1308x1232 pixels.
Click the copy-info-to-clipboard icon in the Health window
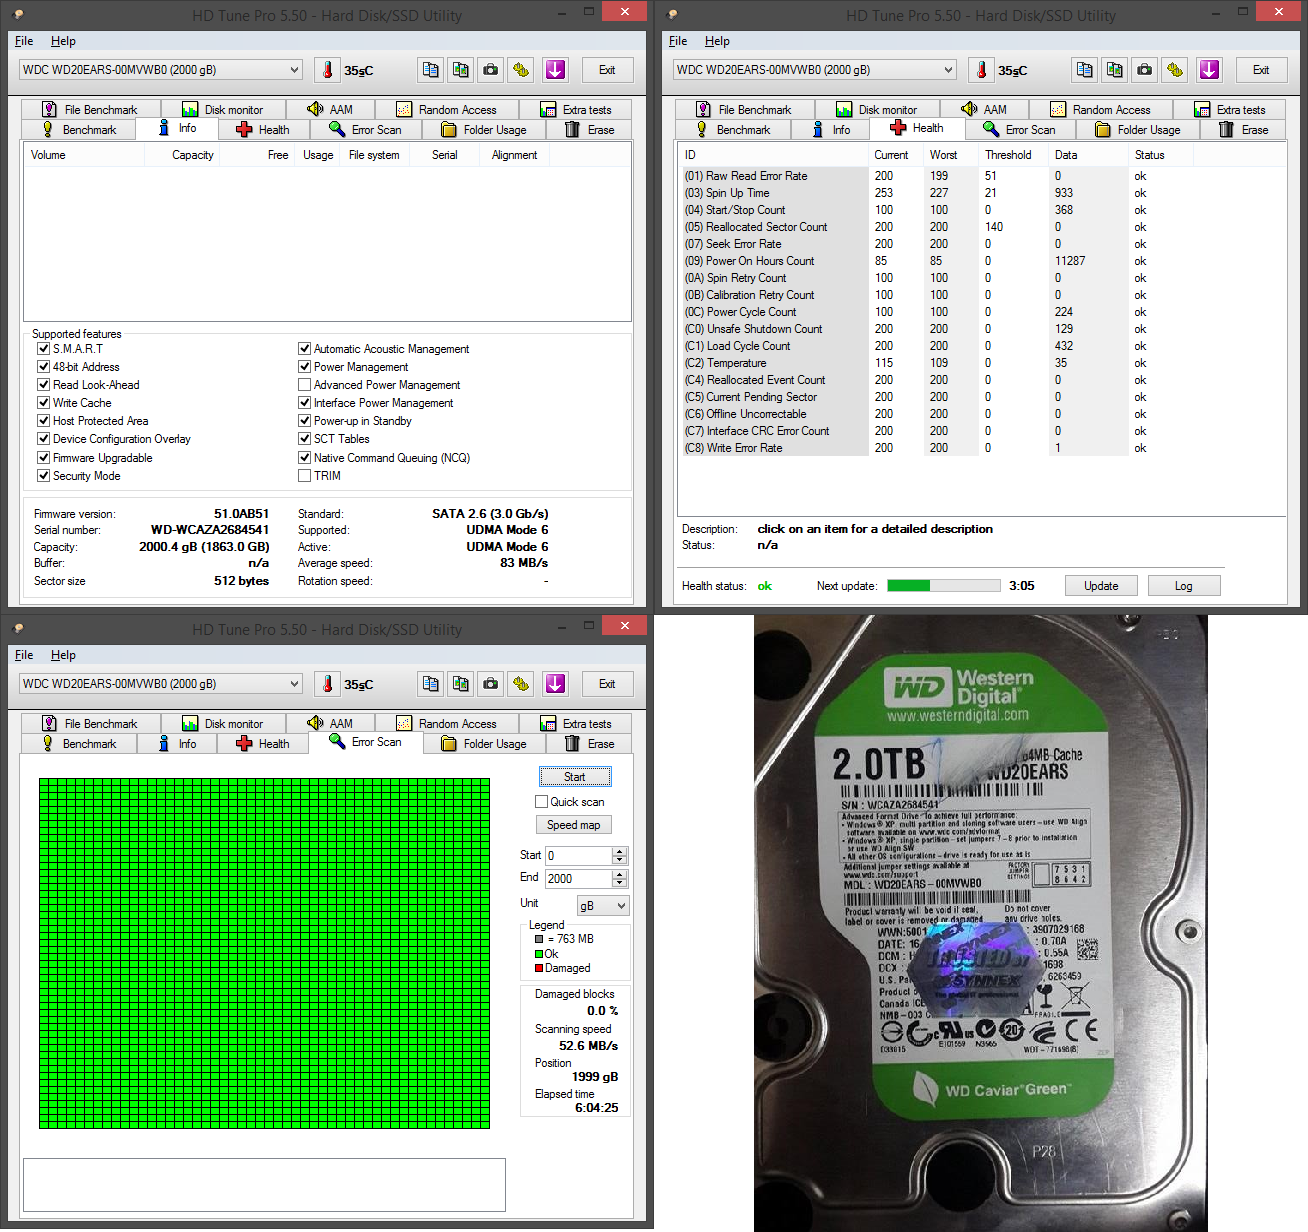pyautogui.click(x=1084, y=70)
